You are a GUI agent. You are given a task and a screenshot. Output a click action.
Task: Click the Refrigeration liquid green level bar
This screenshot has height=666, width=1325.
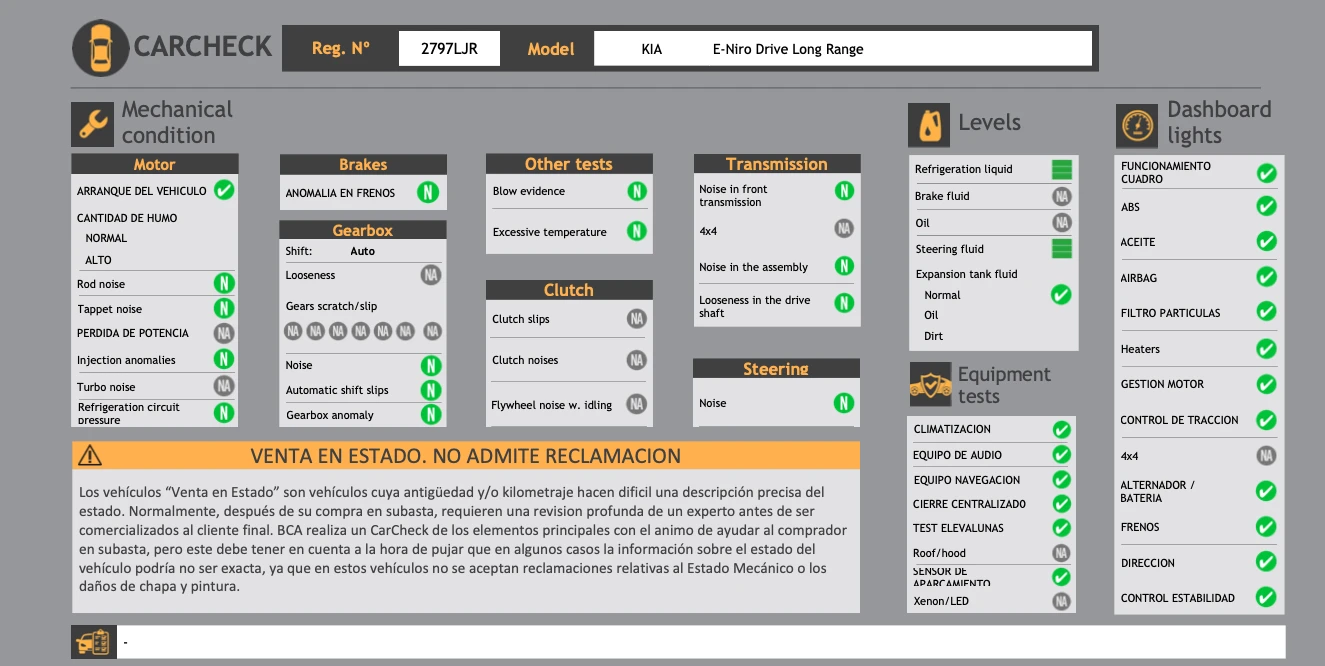tap(1061, 169)
